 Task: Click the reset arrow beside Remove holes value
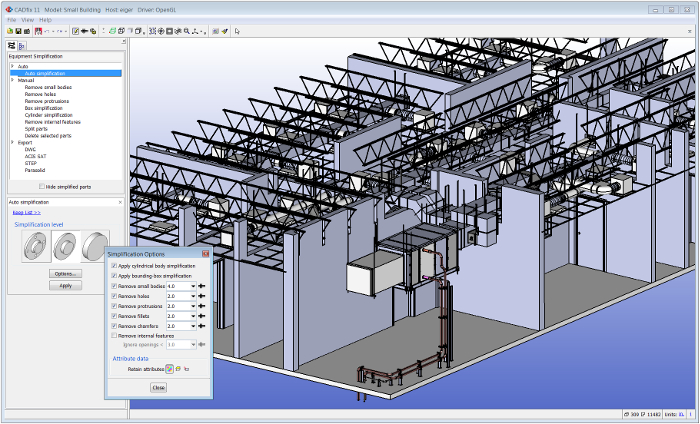pyautogui.click(x=201, y=296)
